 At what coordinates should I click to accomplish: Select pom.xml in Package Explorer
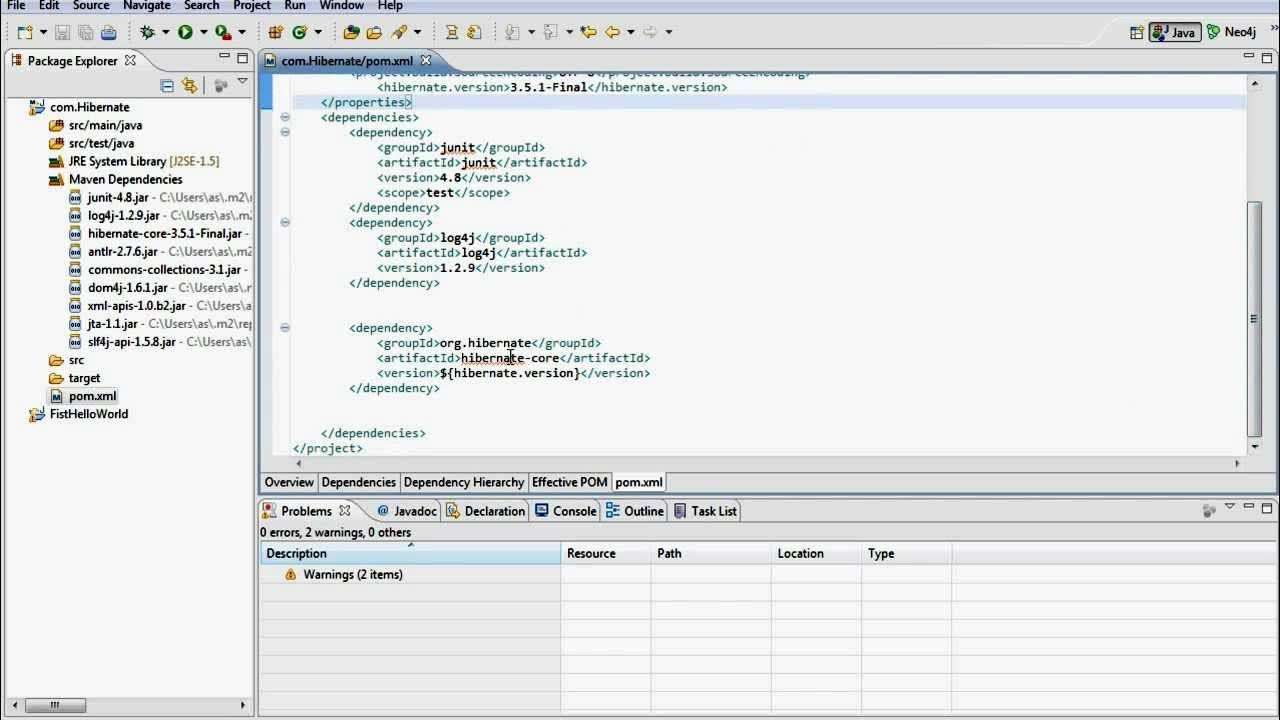point(83,396)
